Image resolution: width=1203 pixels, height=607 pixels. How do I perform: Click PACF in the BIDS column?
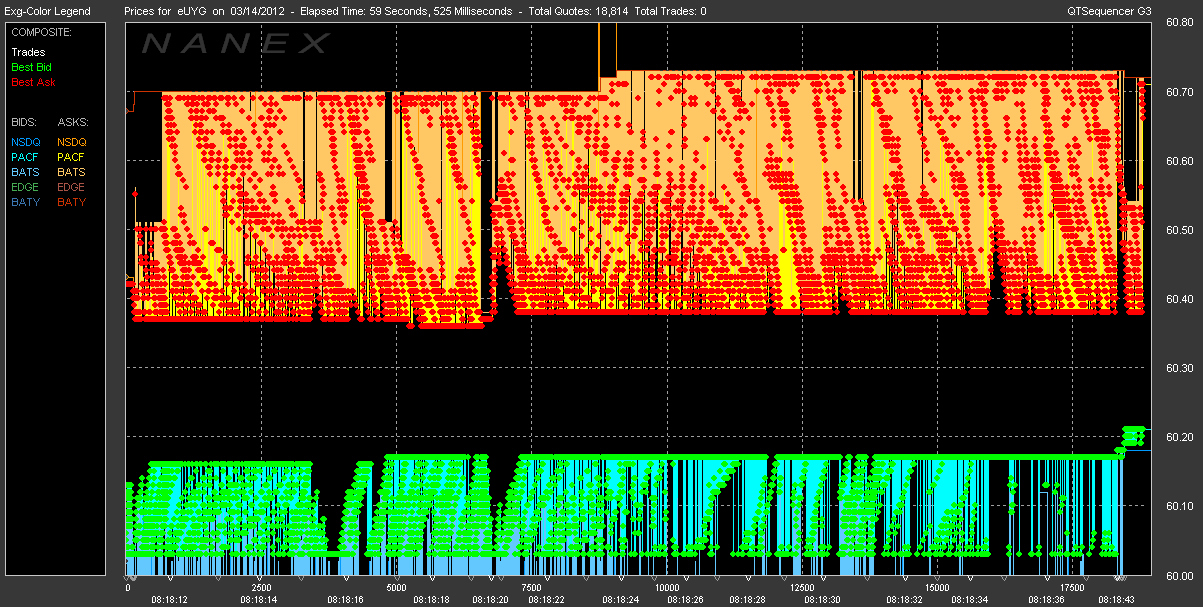[x=25, y=157]
